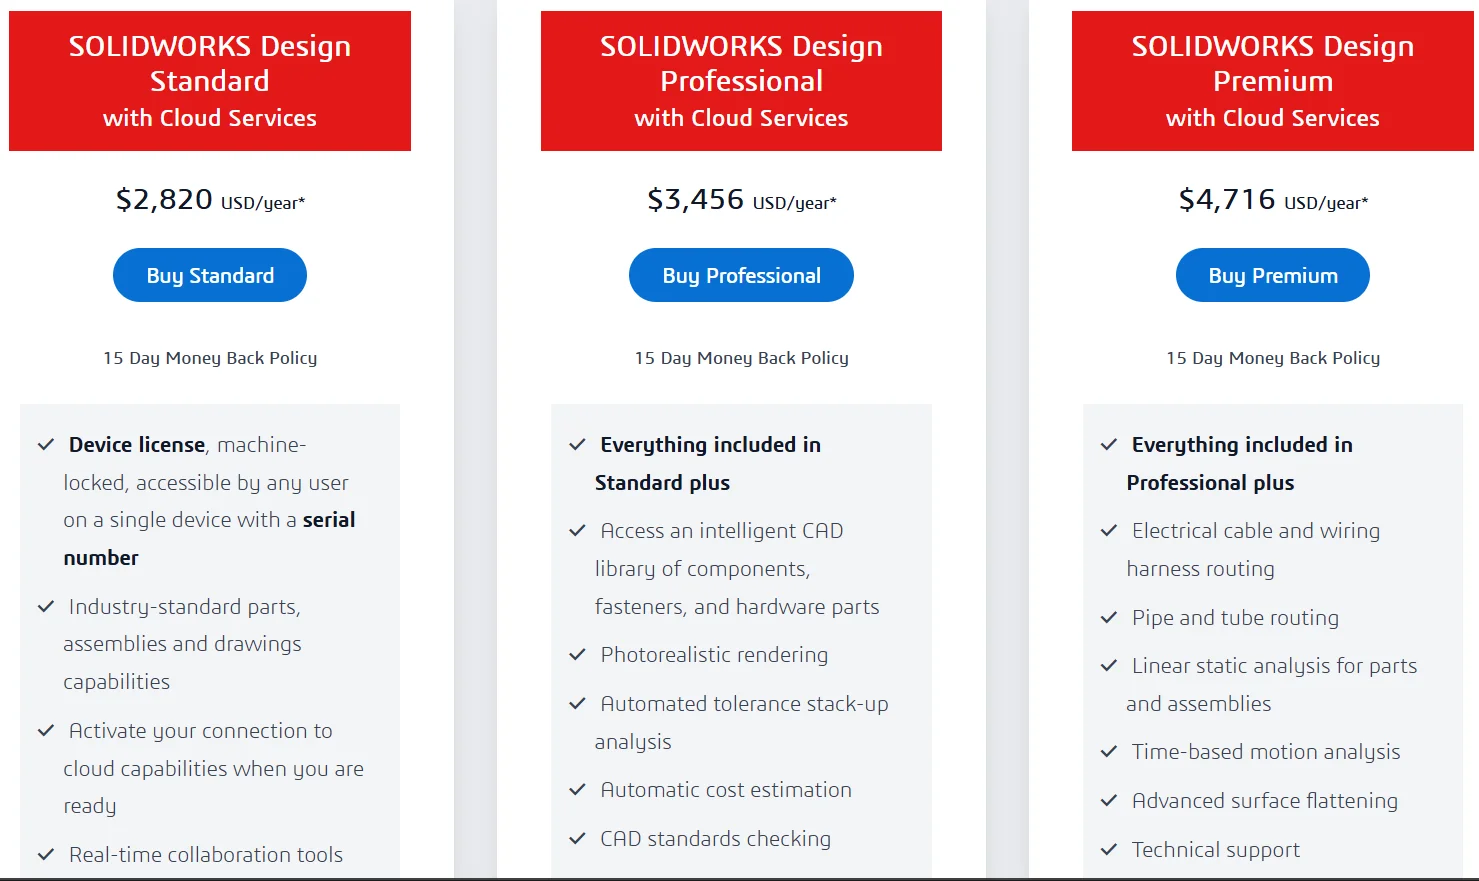Click the checkmark next to Real-time collaboration tools
This screenshot has height=881, width=1479.
tap(46, 855)
